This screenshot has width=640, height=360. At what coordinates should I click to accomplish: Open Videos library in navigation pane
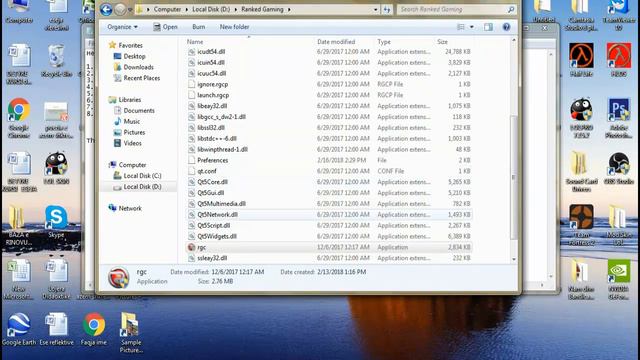tap(132, 143)
